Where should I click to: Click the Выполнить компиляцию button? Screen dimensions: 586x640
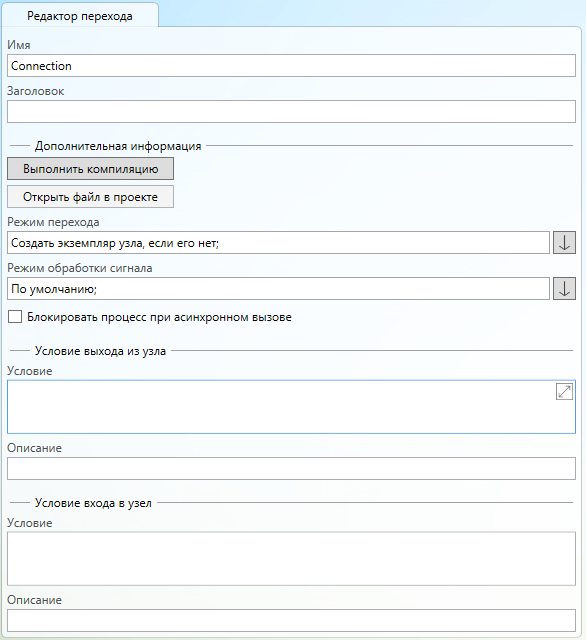click(90, 169)
